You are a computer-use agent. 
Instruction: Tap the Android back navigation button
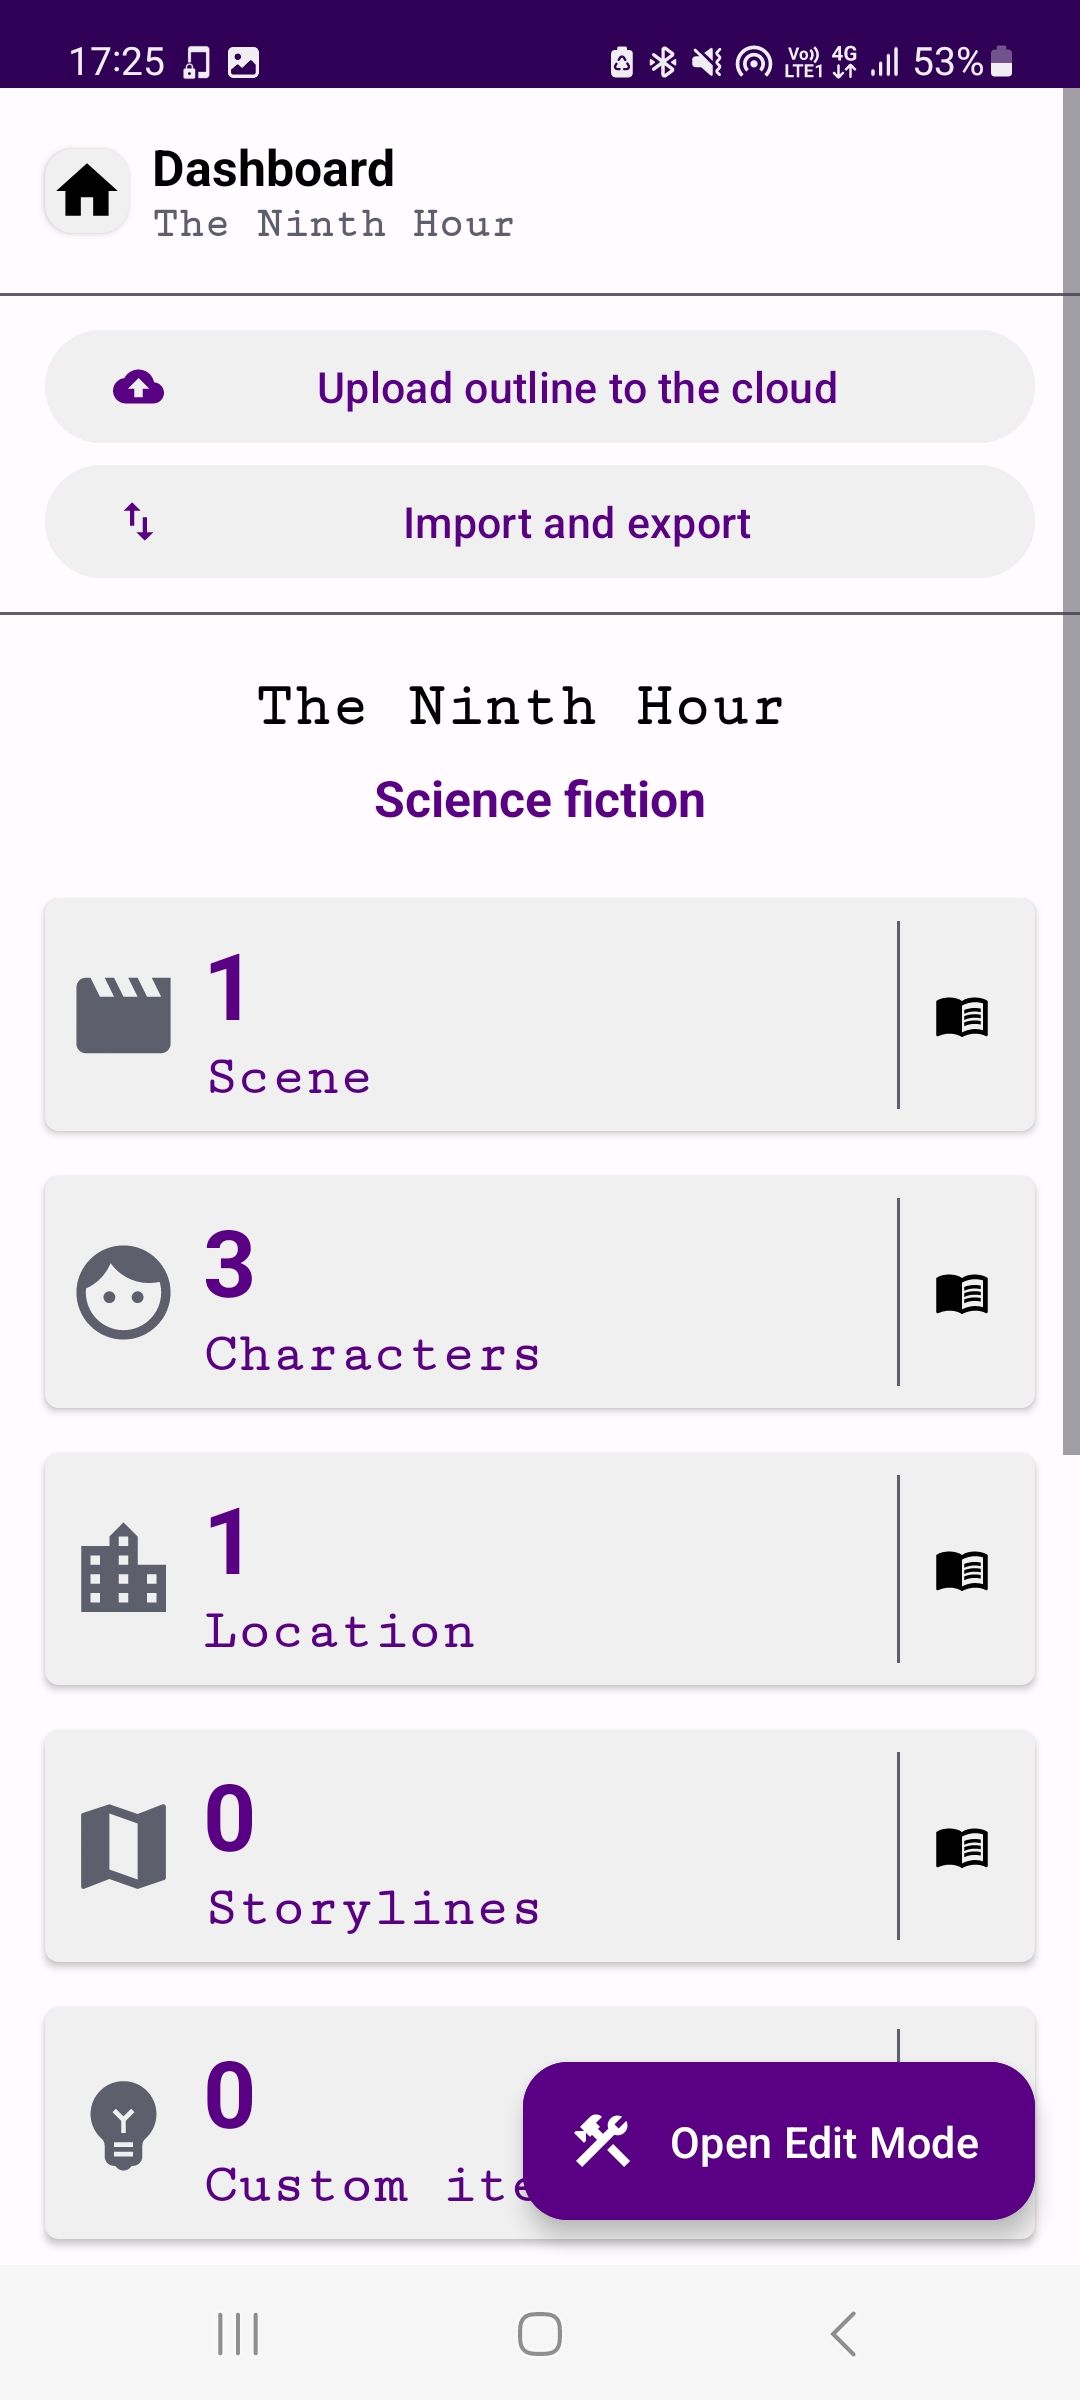click(x=843, y=2334)
